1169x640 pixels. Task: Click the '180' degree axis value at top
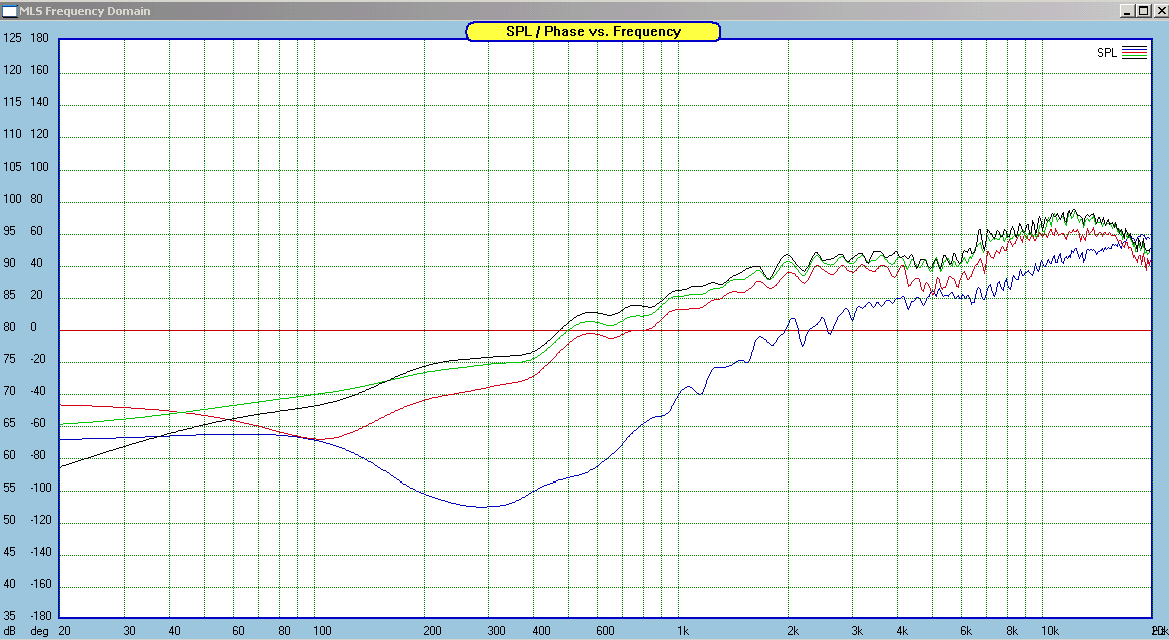(40, 38)
